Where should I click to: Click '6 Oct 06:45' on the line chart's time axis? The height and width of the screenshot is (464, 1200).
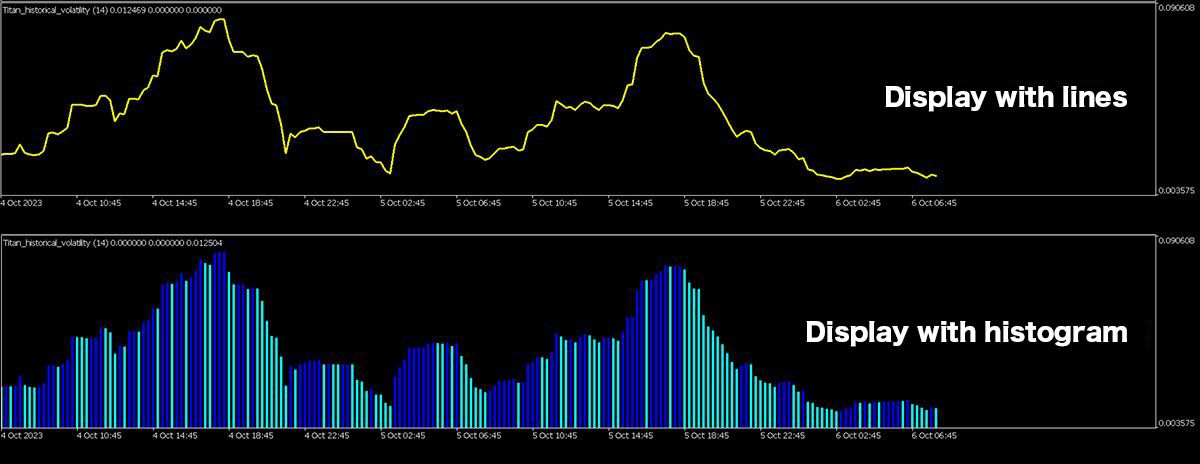(934, 202)
